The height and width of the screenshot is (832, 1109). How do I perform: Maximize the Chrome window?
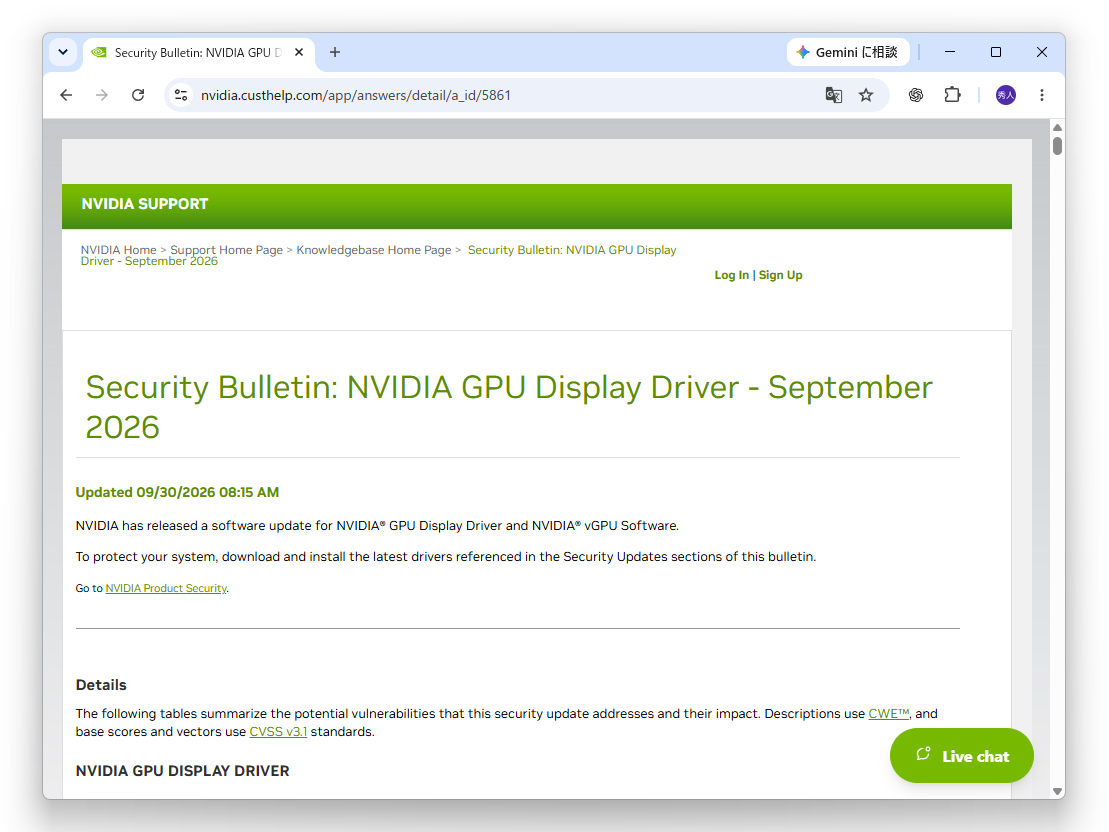[x=996, y=52]
